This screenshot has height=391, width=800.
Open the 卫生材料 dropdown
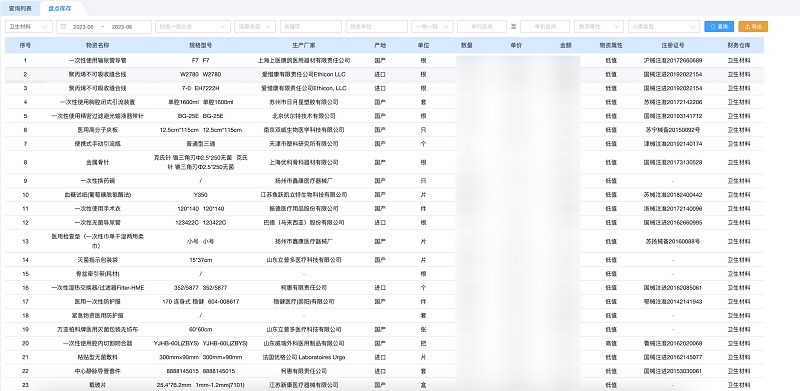(29, 27)
